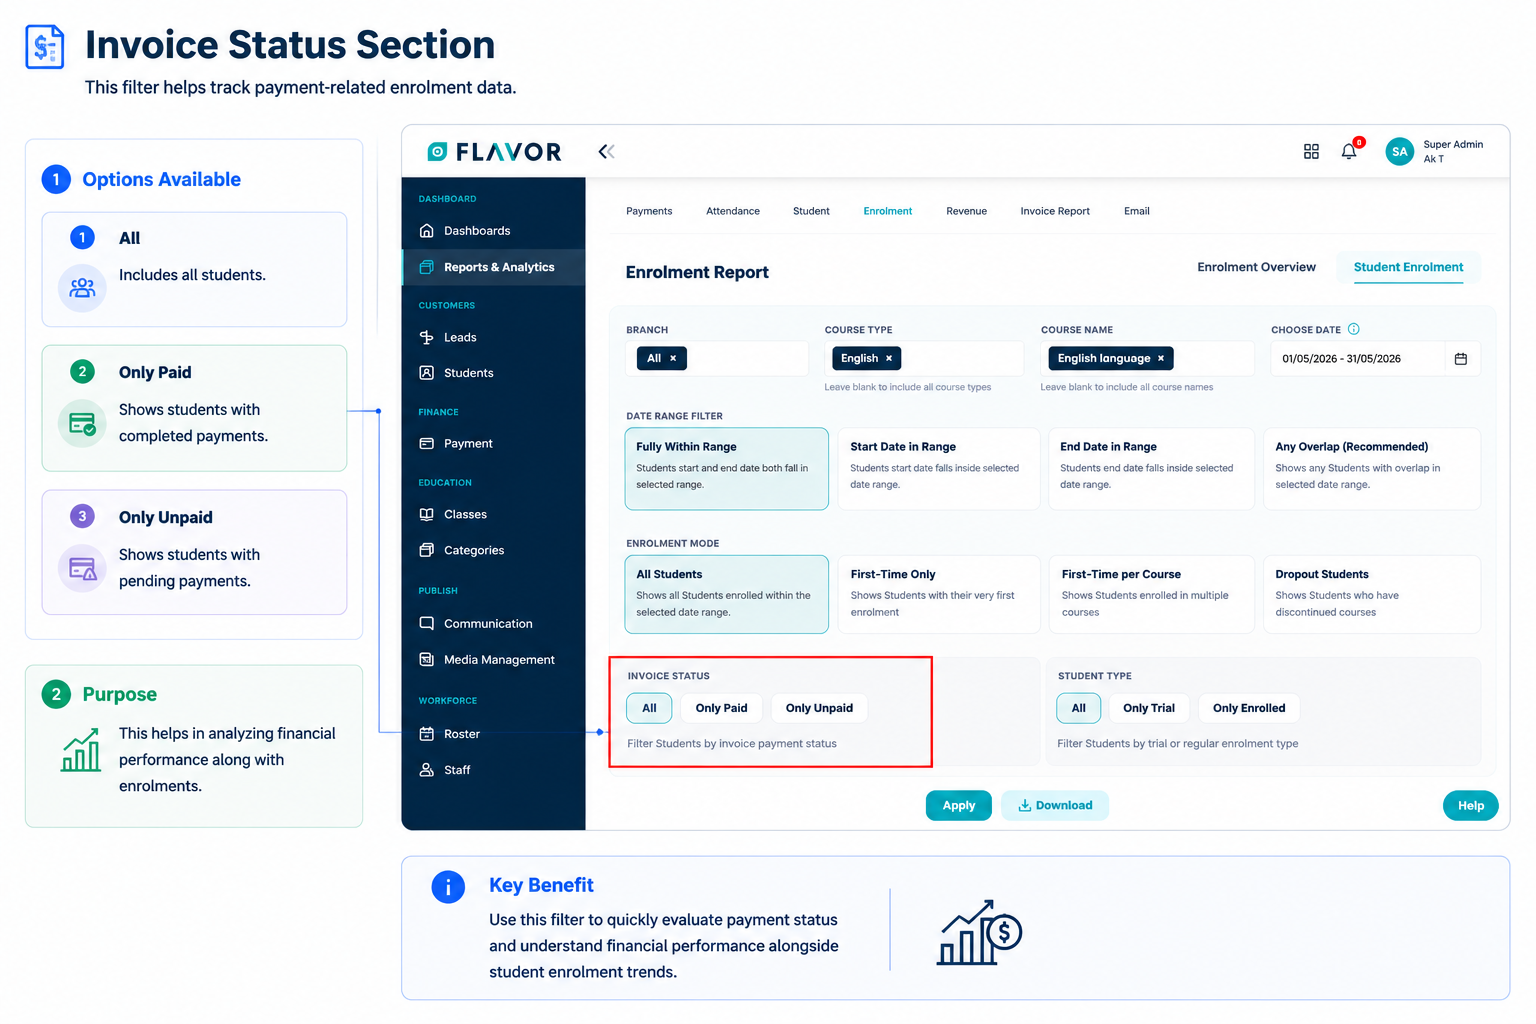Collapse the sidebar with the double-chevron icon

click(x=606, y=151)
